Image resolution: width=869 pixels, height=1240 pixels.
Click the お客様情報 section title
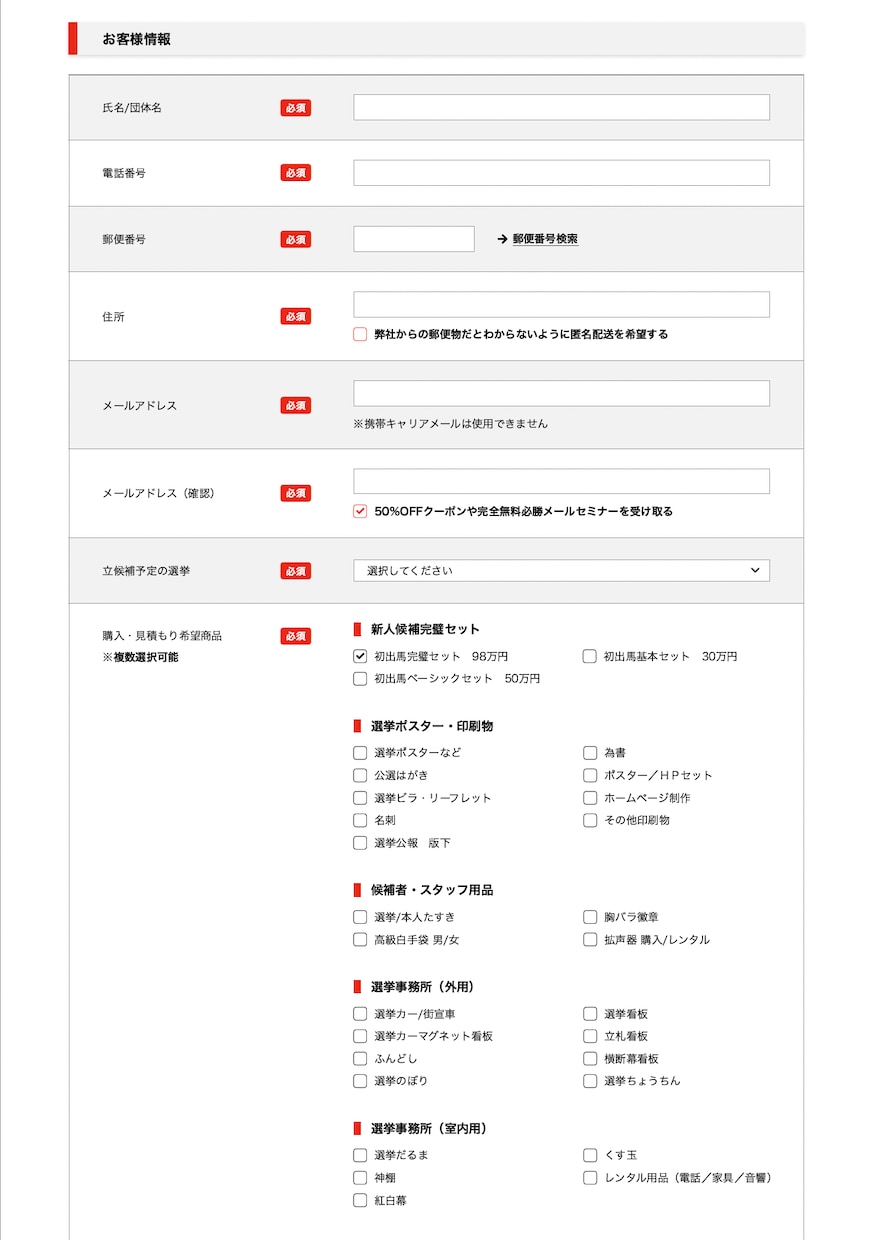[x=136, y=39]
